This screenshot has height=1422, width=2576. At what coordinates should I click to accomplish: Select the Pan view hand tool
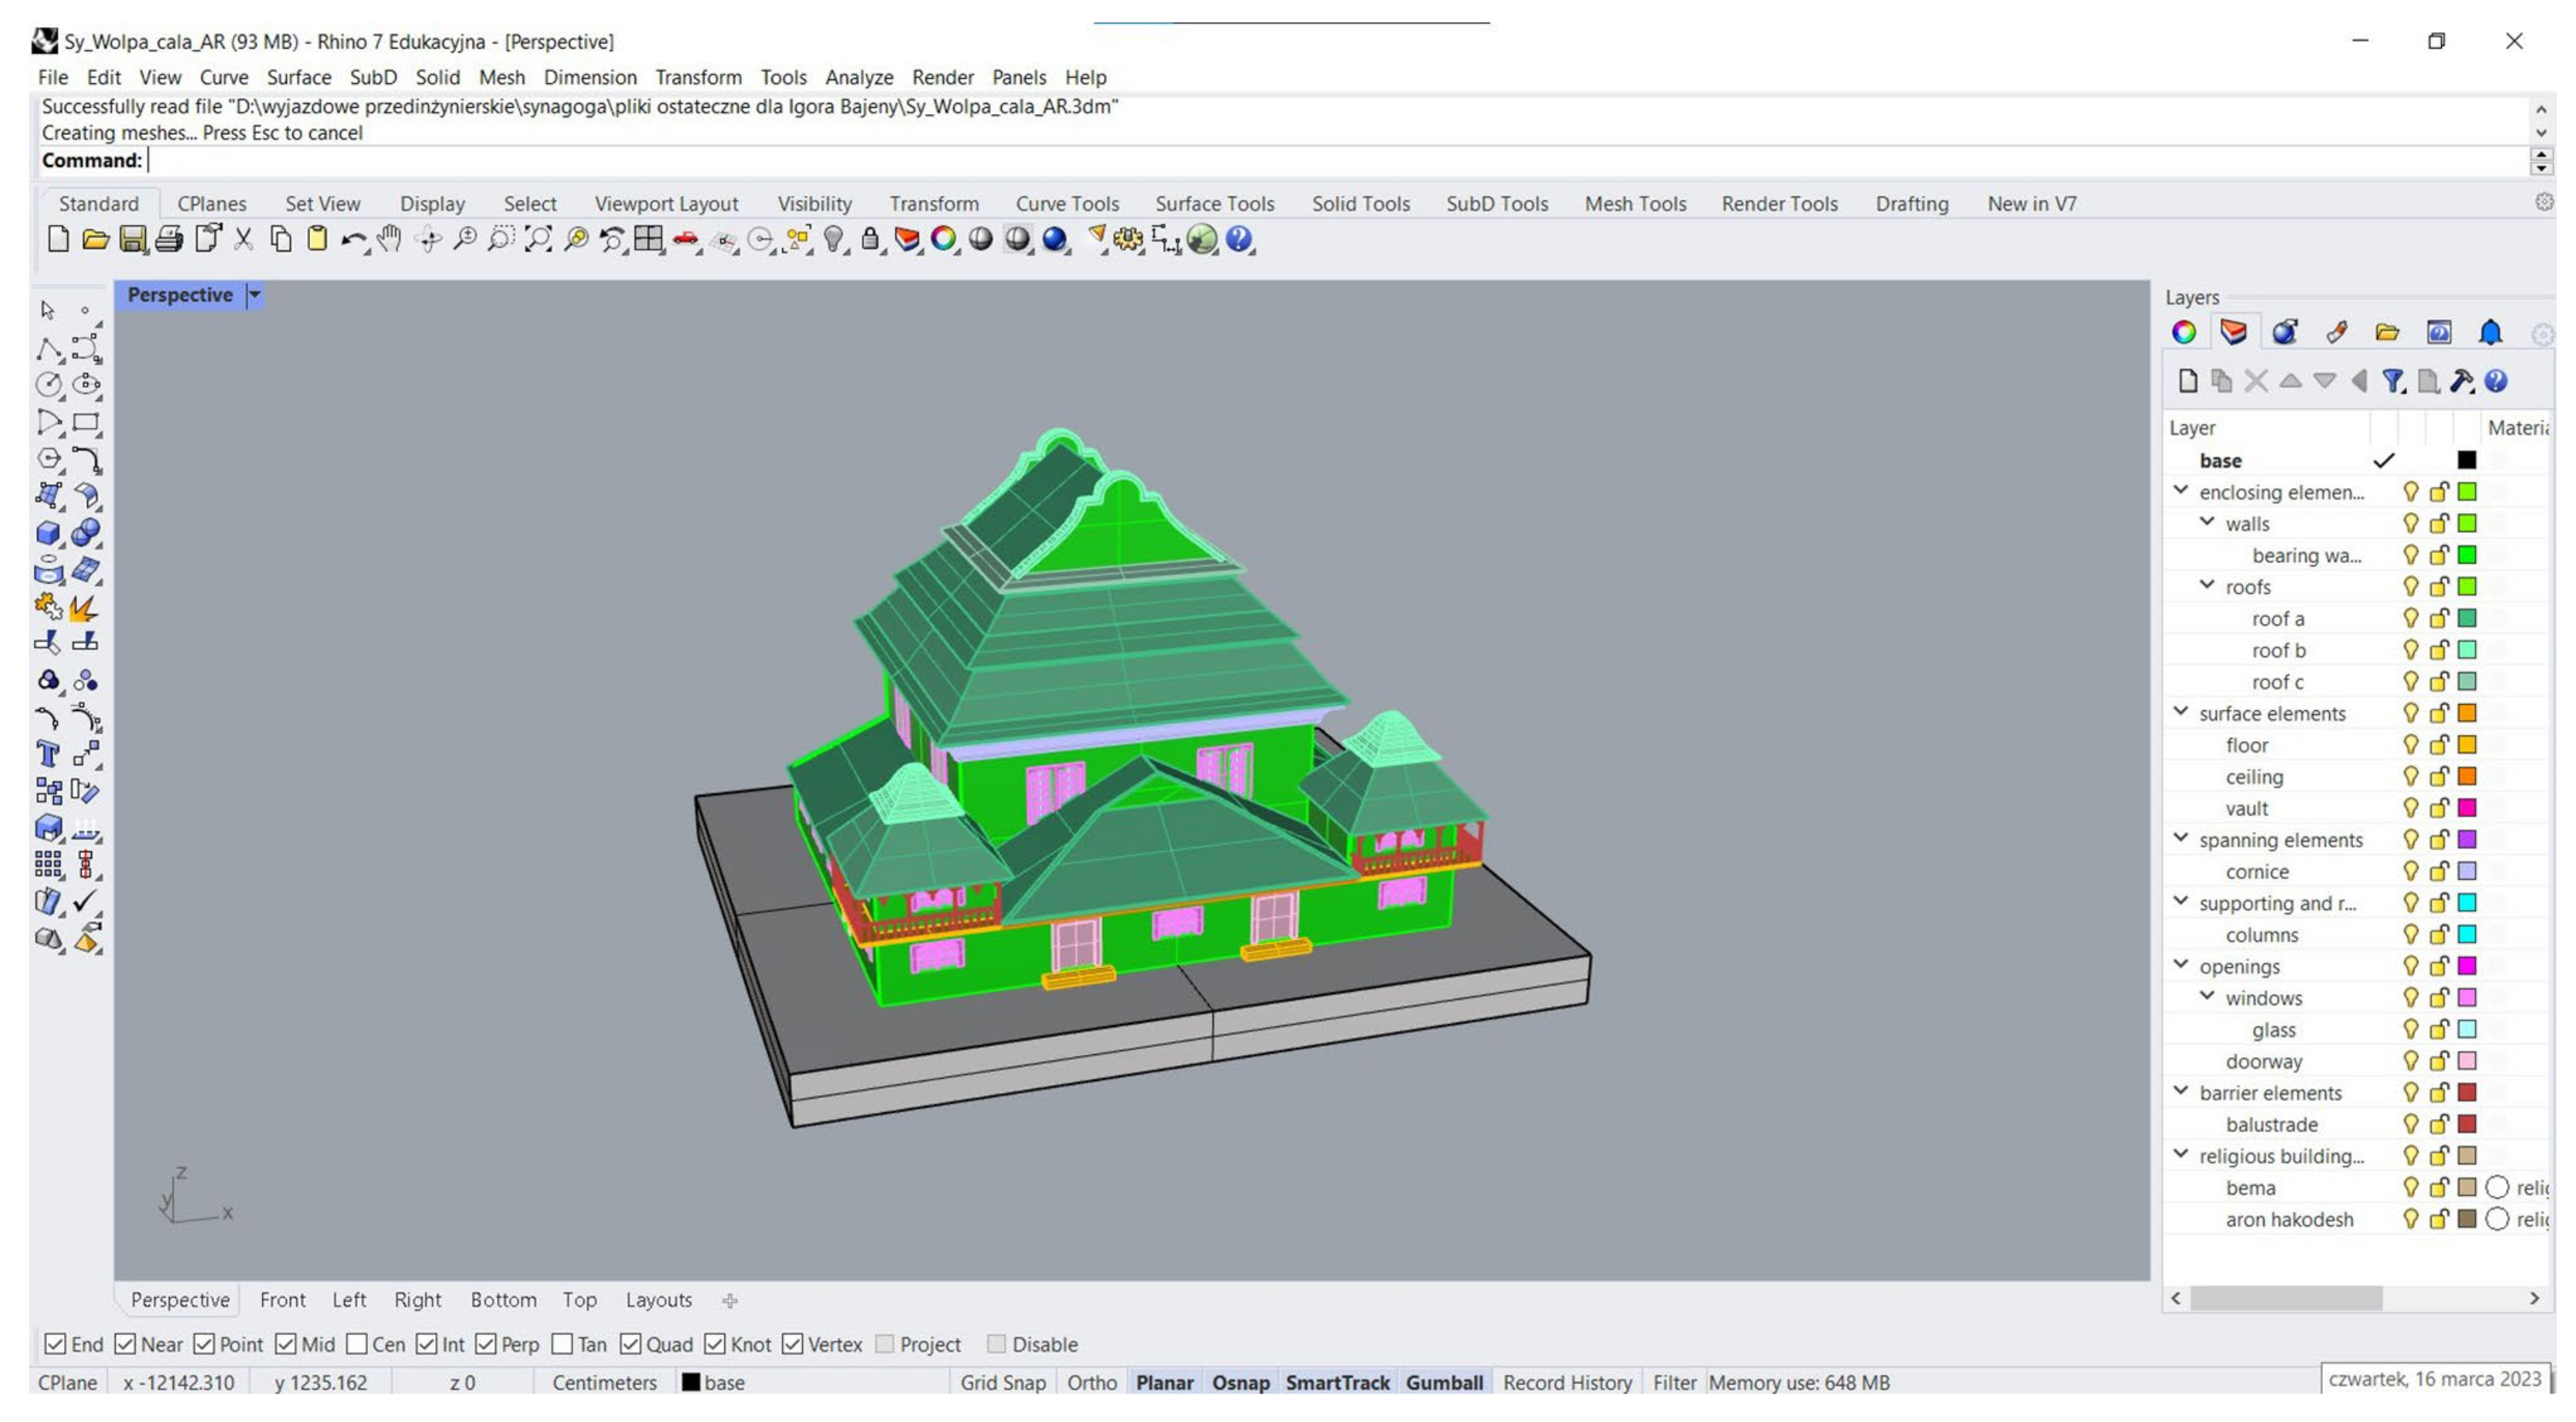389,239
